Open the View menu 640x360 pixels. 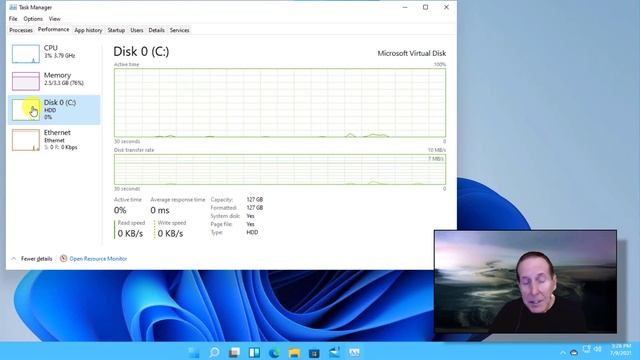coord(55,19)
